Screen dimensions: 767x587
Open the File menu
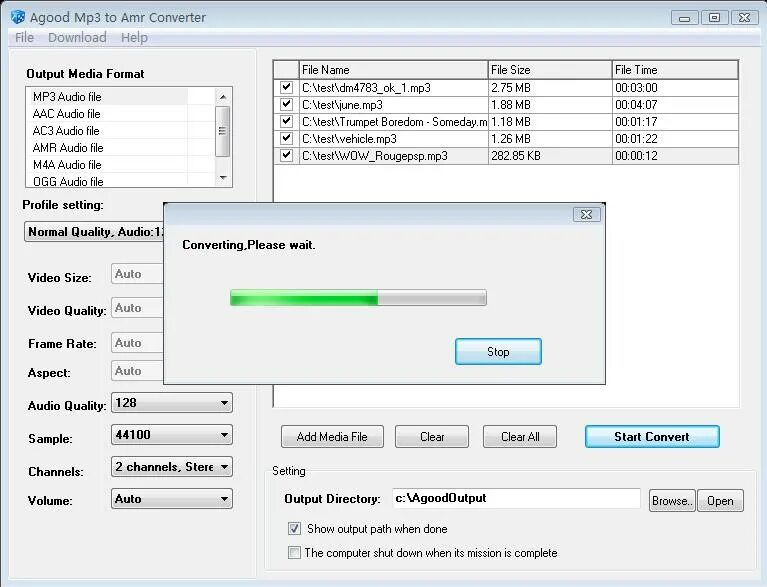24,38
